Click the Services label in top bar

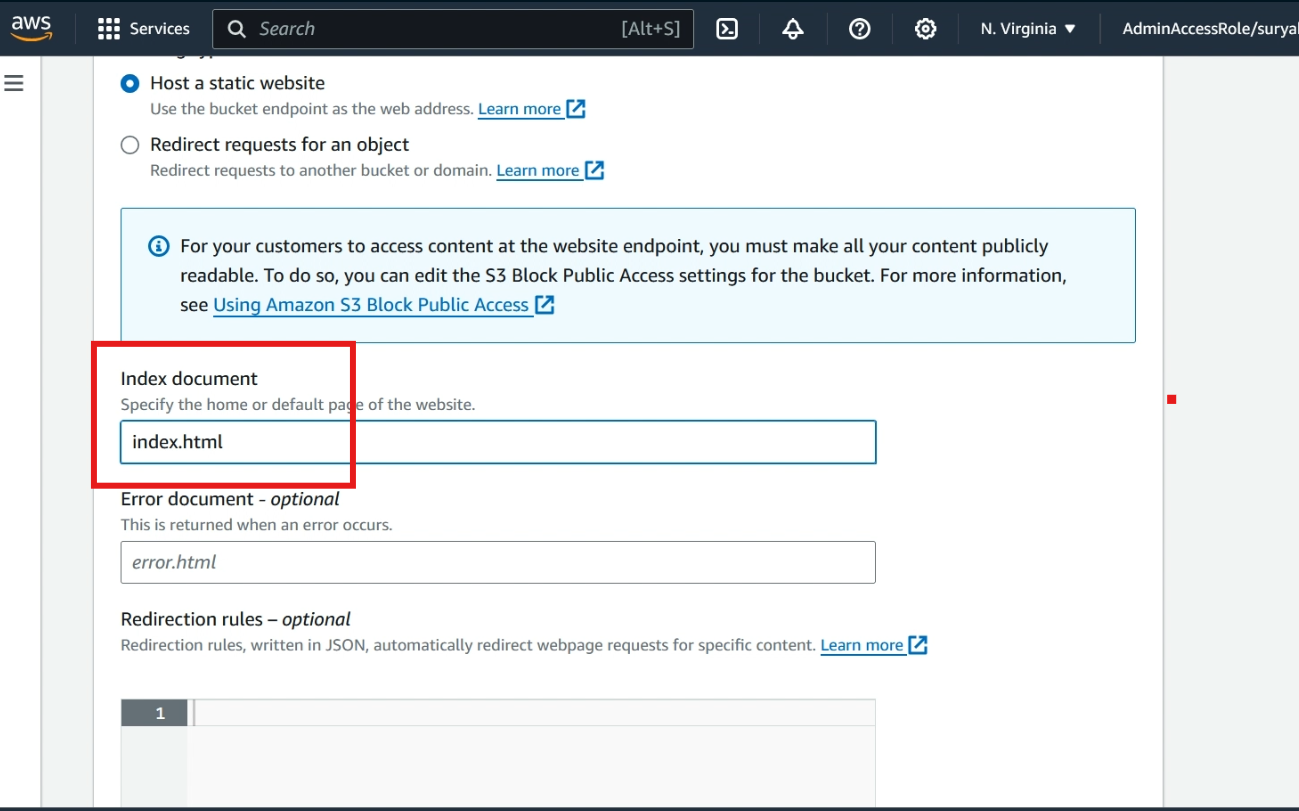160,29
